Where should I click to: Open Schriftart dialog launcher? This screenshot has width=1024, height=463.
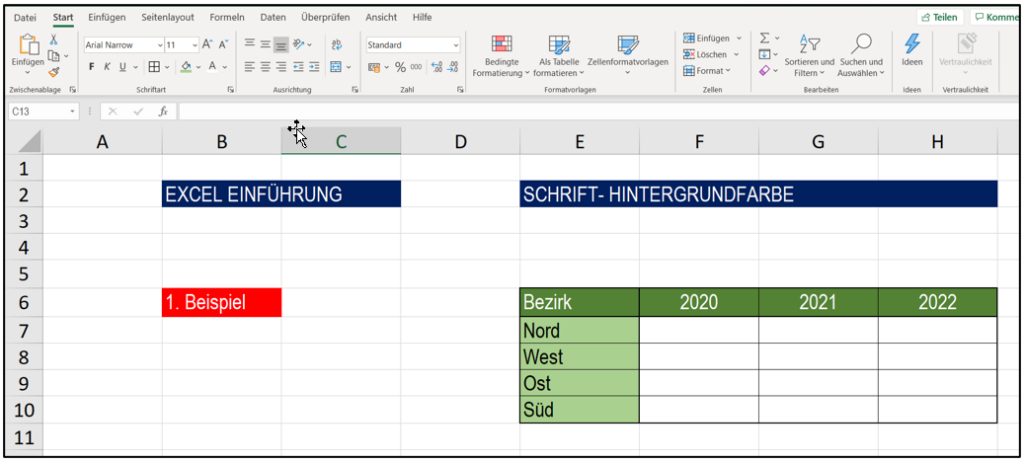[231, 89]
